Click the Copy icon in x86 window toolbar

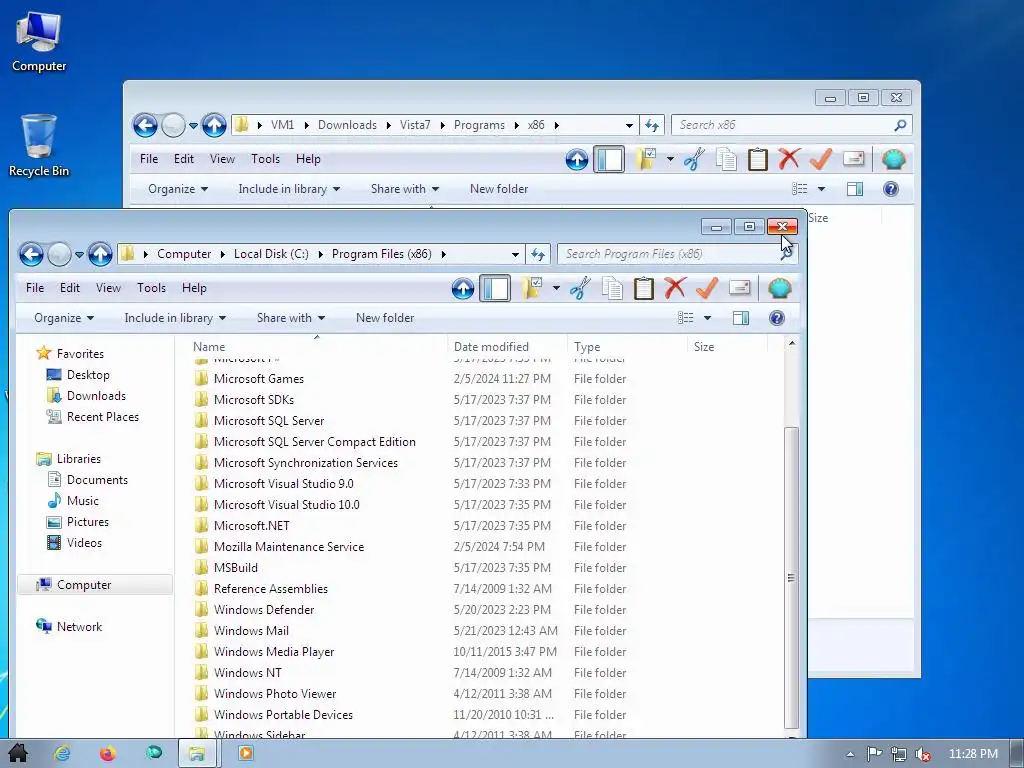pos(726,159)
